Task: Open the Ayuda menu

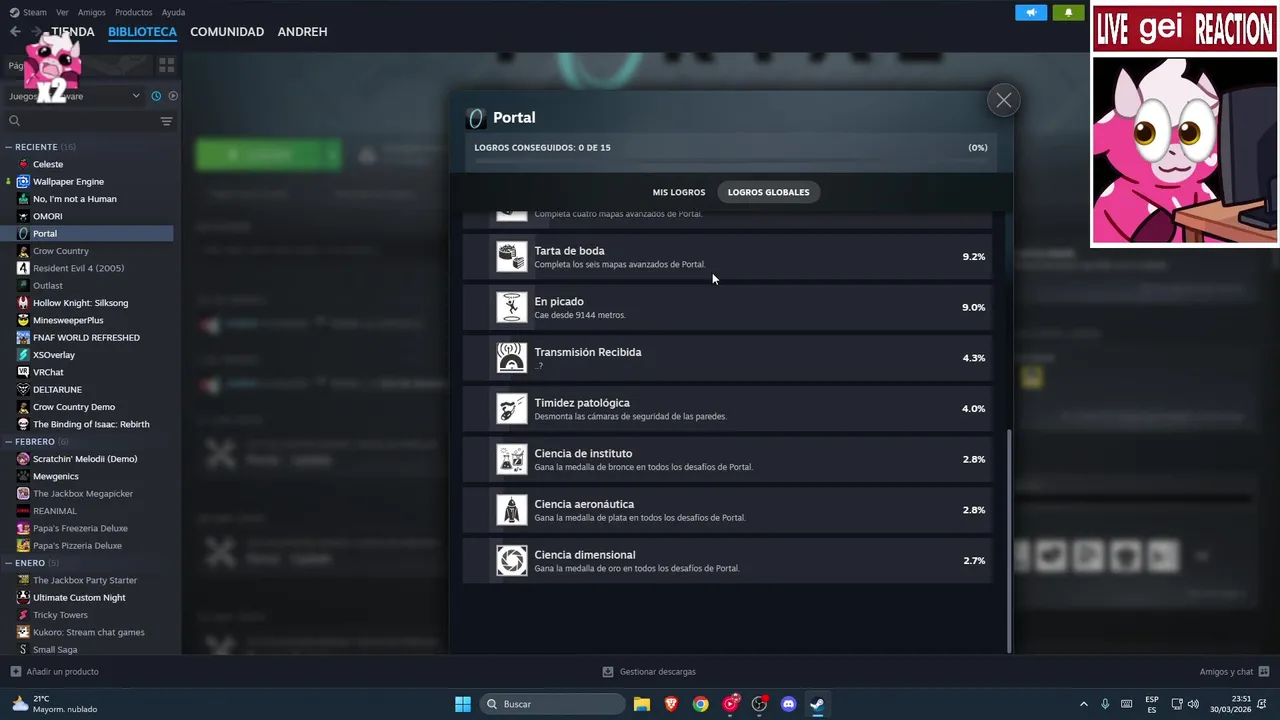Action: pyautogui.click(x=173, y=12)
